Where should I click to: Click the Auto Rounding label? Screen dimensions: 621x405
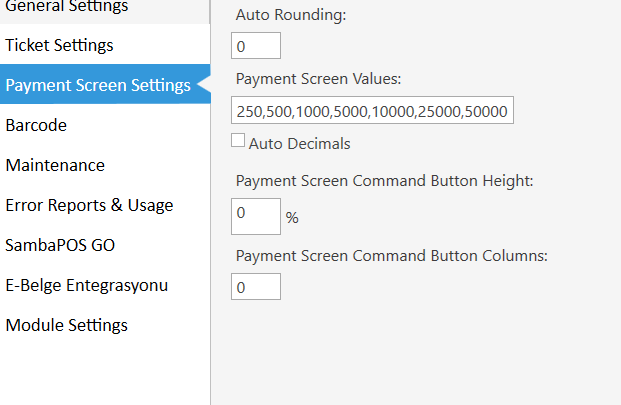tap(291, 15)
